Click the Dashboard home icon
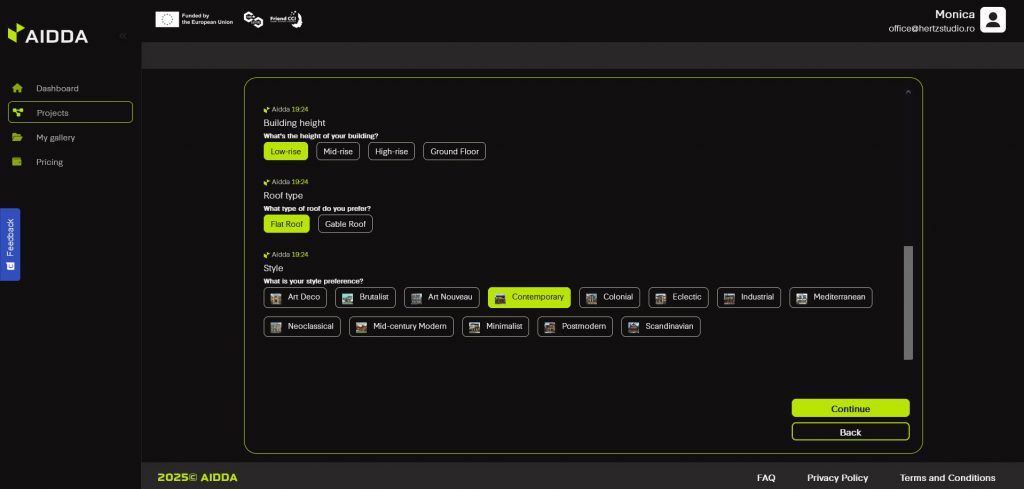The height and width of the screenshot is (489, 1024). (17, 88)
